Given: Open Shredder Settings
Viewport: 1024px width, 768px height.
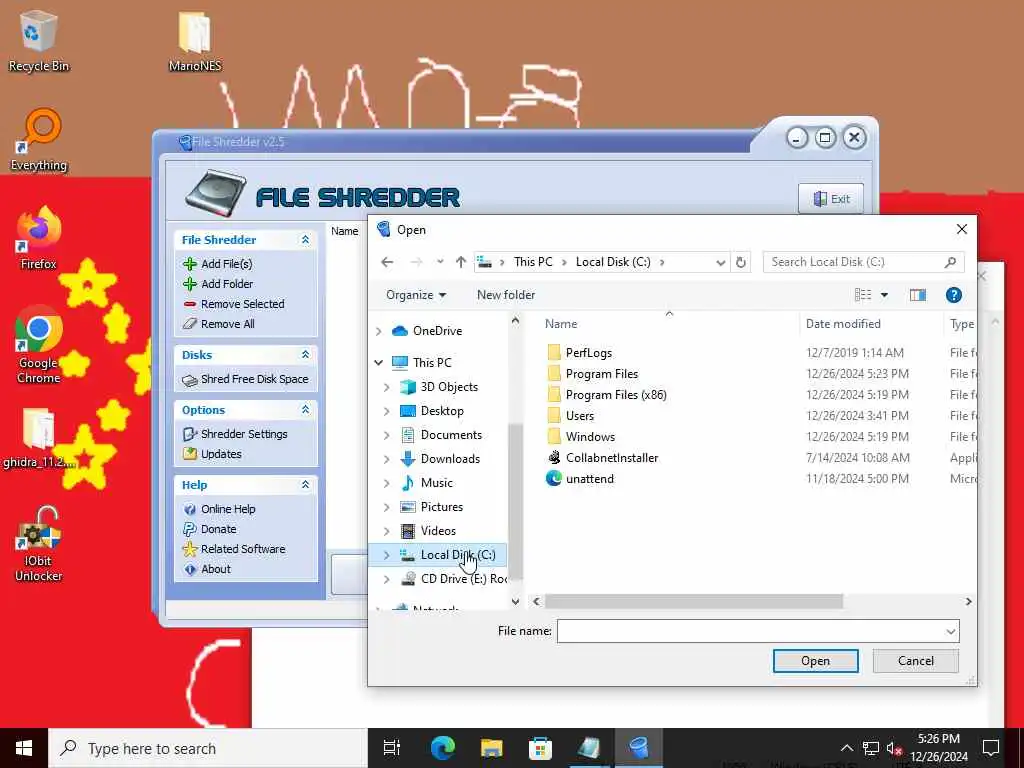Looking at the screenshot, I should pos(244,434).
